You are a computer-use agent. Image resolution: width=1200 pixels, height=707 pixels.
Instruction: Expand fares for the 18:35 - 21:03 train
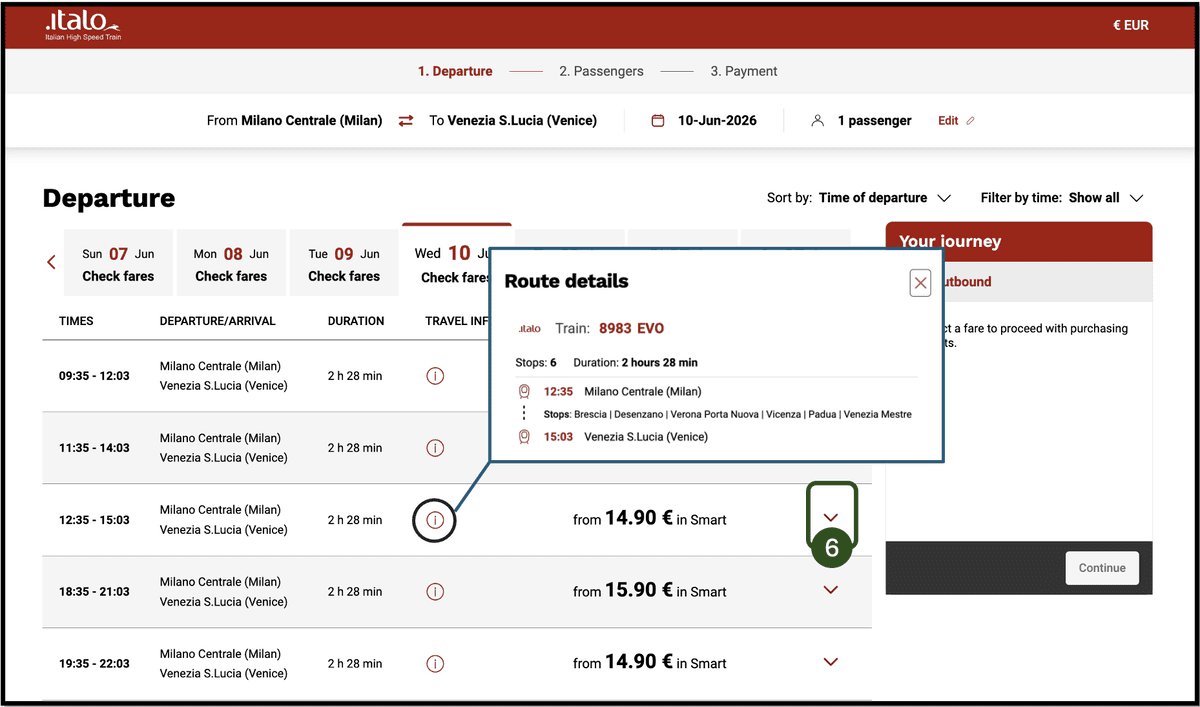pyautogui.click(x=830, y=590)
